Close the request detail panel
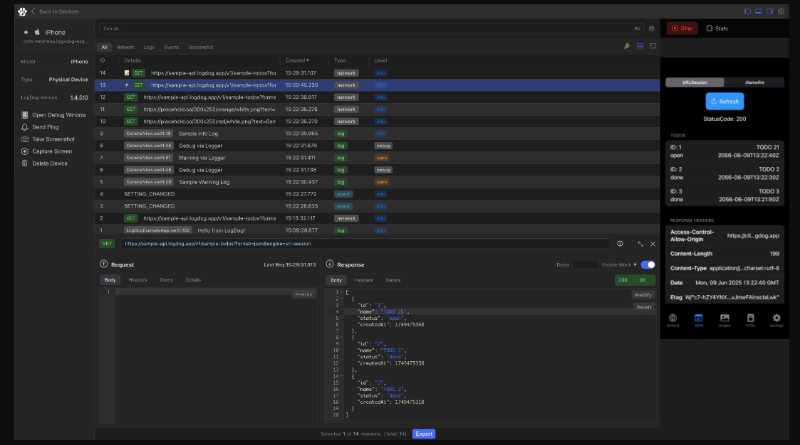Image resolution: width=800 pixels, height=445 pixels. tap(651, 243)
